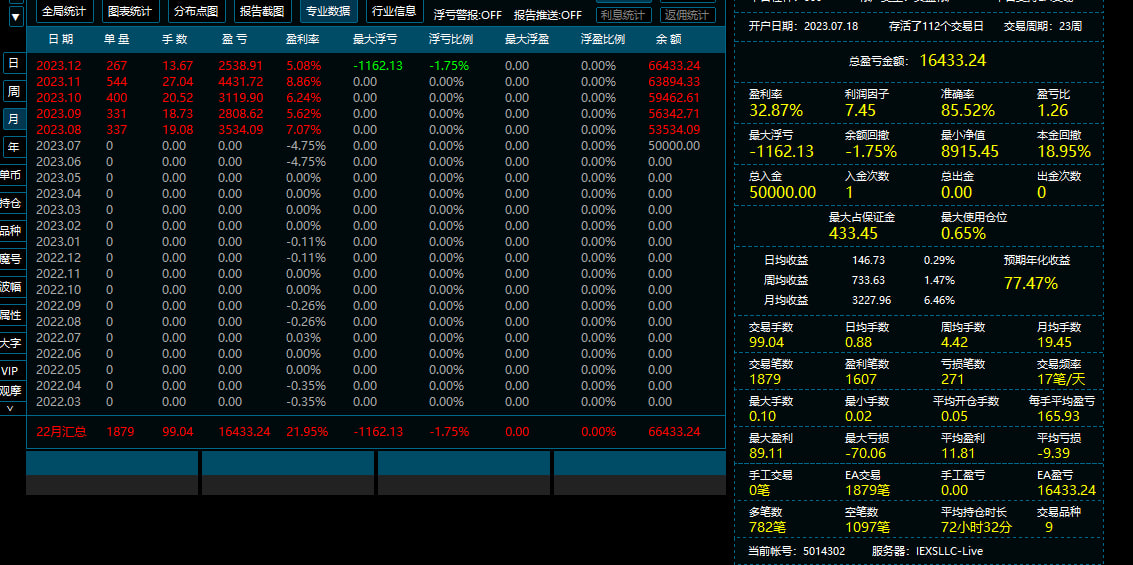This screenshot has height=565, width=1133.
Task: Sort by the 日期 column header
Action: coord(61,40)
